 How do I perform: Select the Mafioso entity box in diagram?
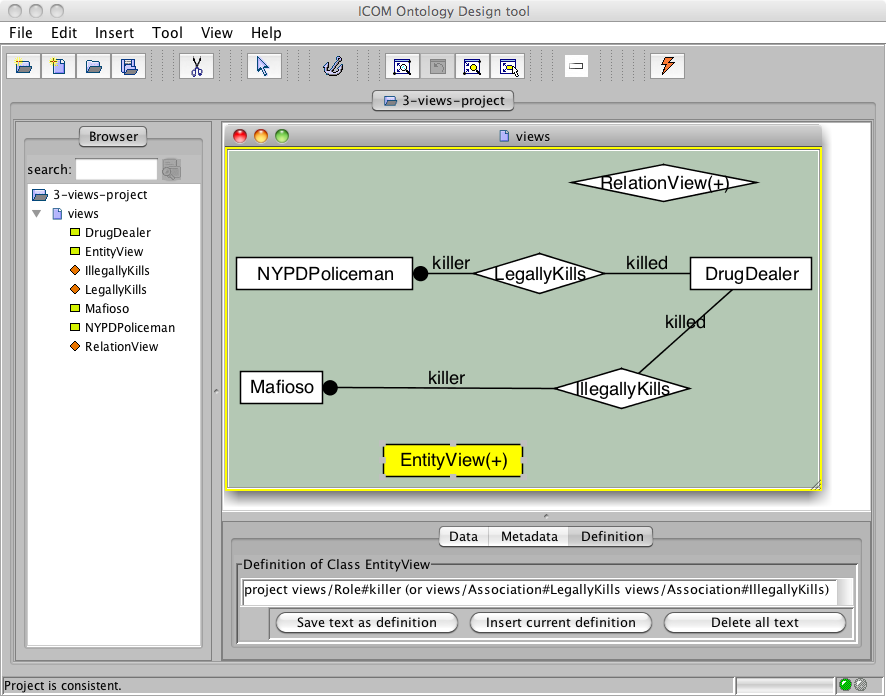click(281, 387)
